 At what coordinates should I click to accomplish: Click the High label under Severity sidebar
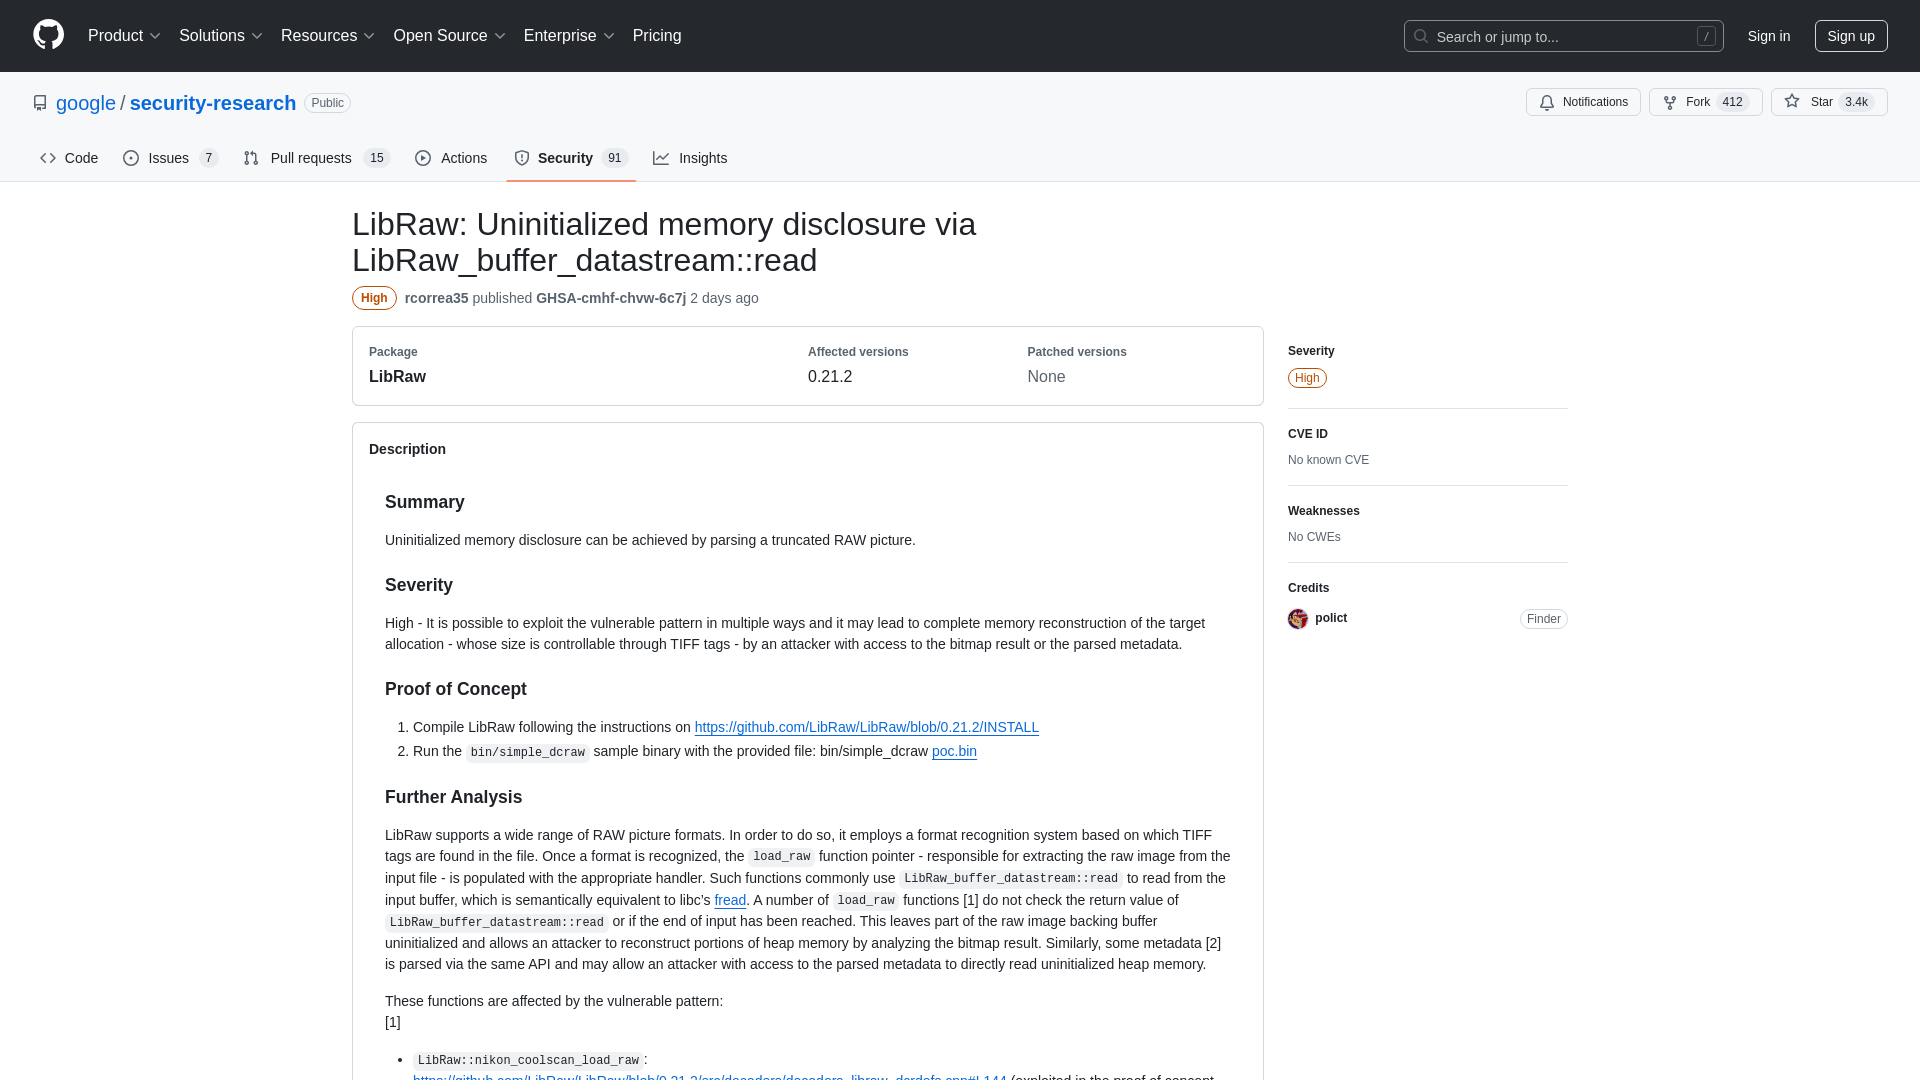1307,378
